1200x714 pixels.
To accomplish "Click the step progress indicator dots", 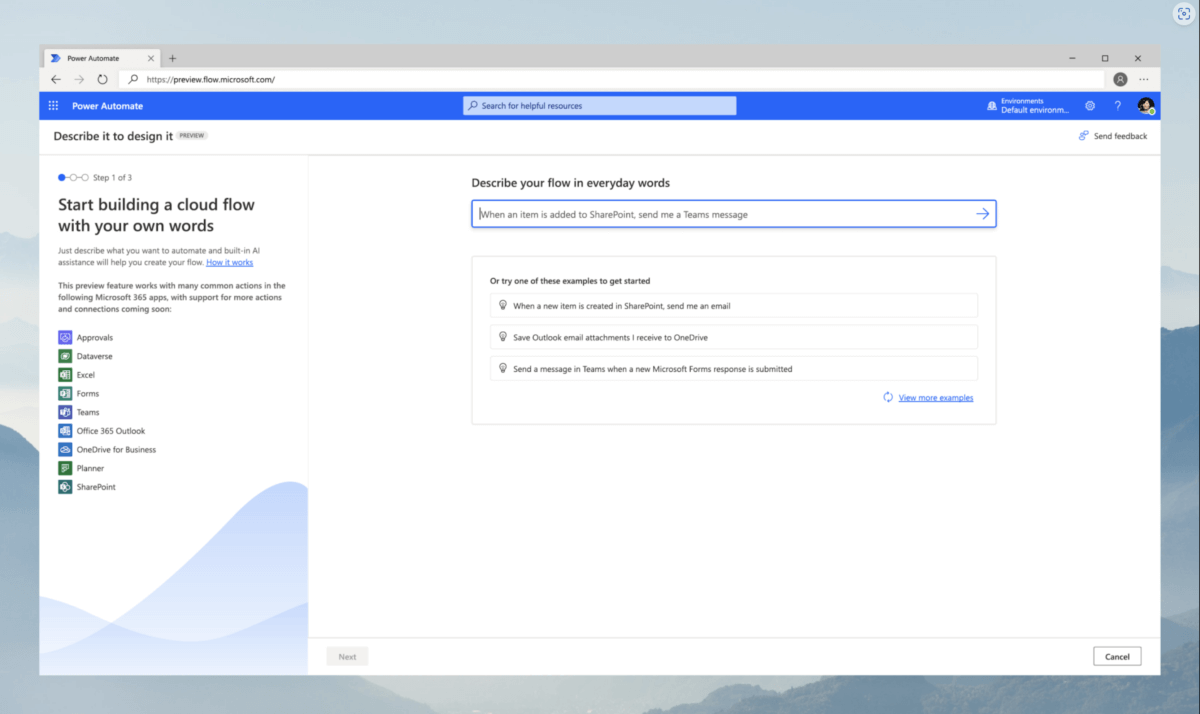I will click(x=73, y=177).
